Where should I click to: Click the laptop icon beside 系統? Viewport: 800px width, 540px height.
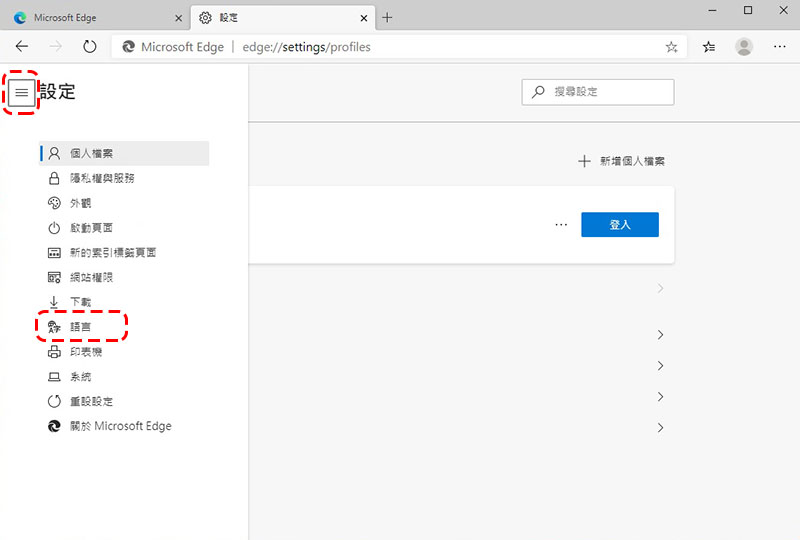(x=54, y=377)
